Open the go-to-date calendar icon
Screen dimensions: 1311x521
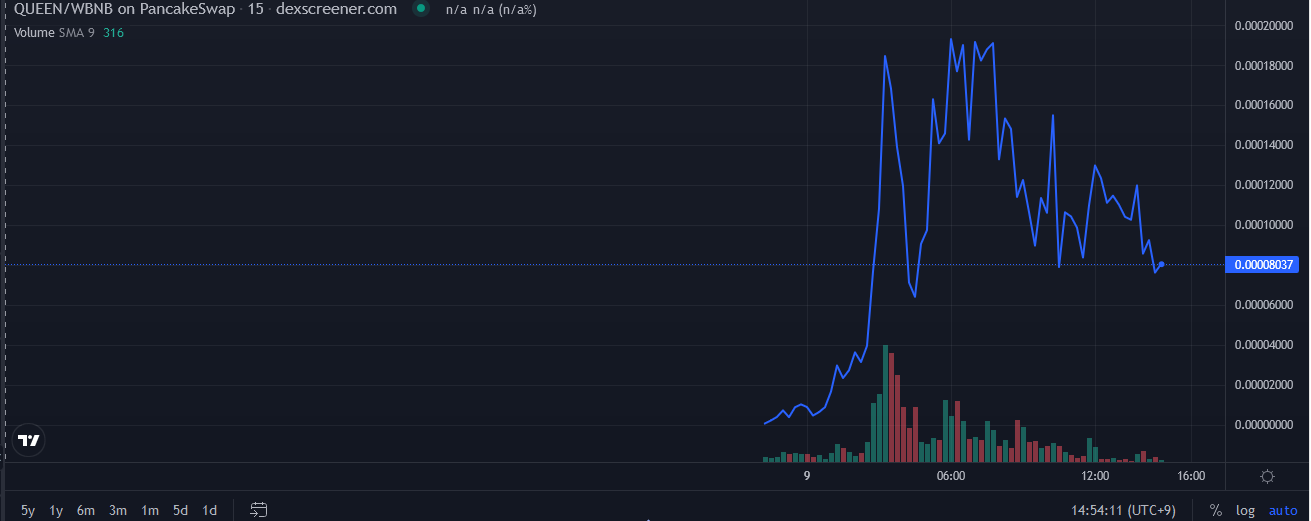(259, 510)
